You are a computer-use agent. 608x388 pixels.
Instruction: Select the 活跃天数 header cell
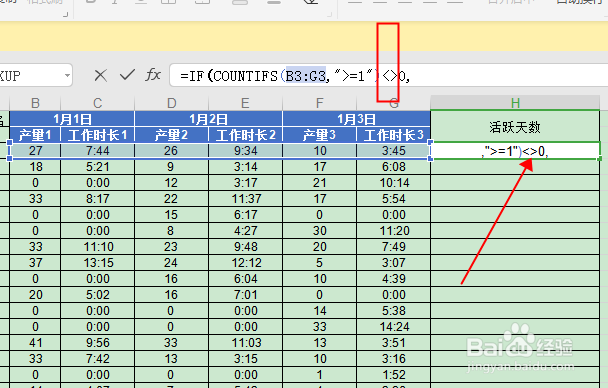(515, 127)
